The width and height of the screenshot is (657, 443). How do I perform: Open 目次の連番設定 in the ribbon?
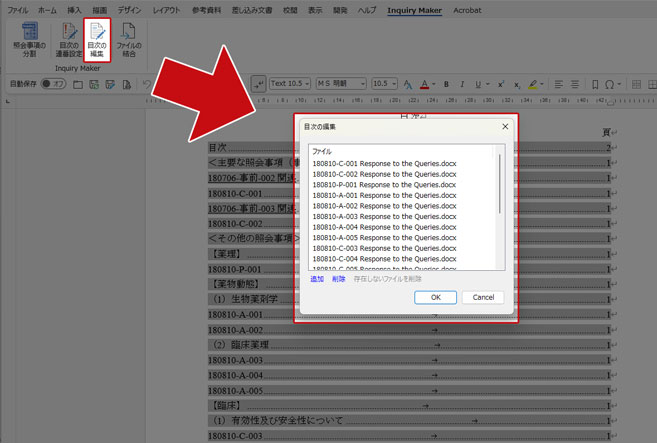tap(68, 41)
